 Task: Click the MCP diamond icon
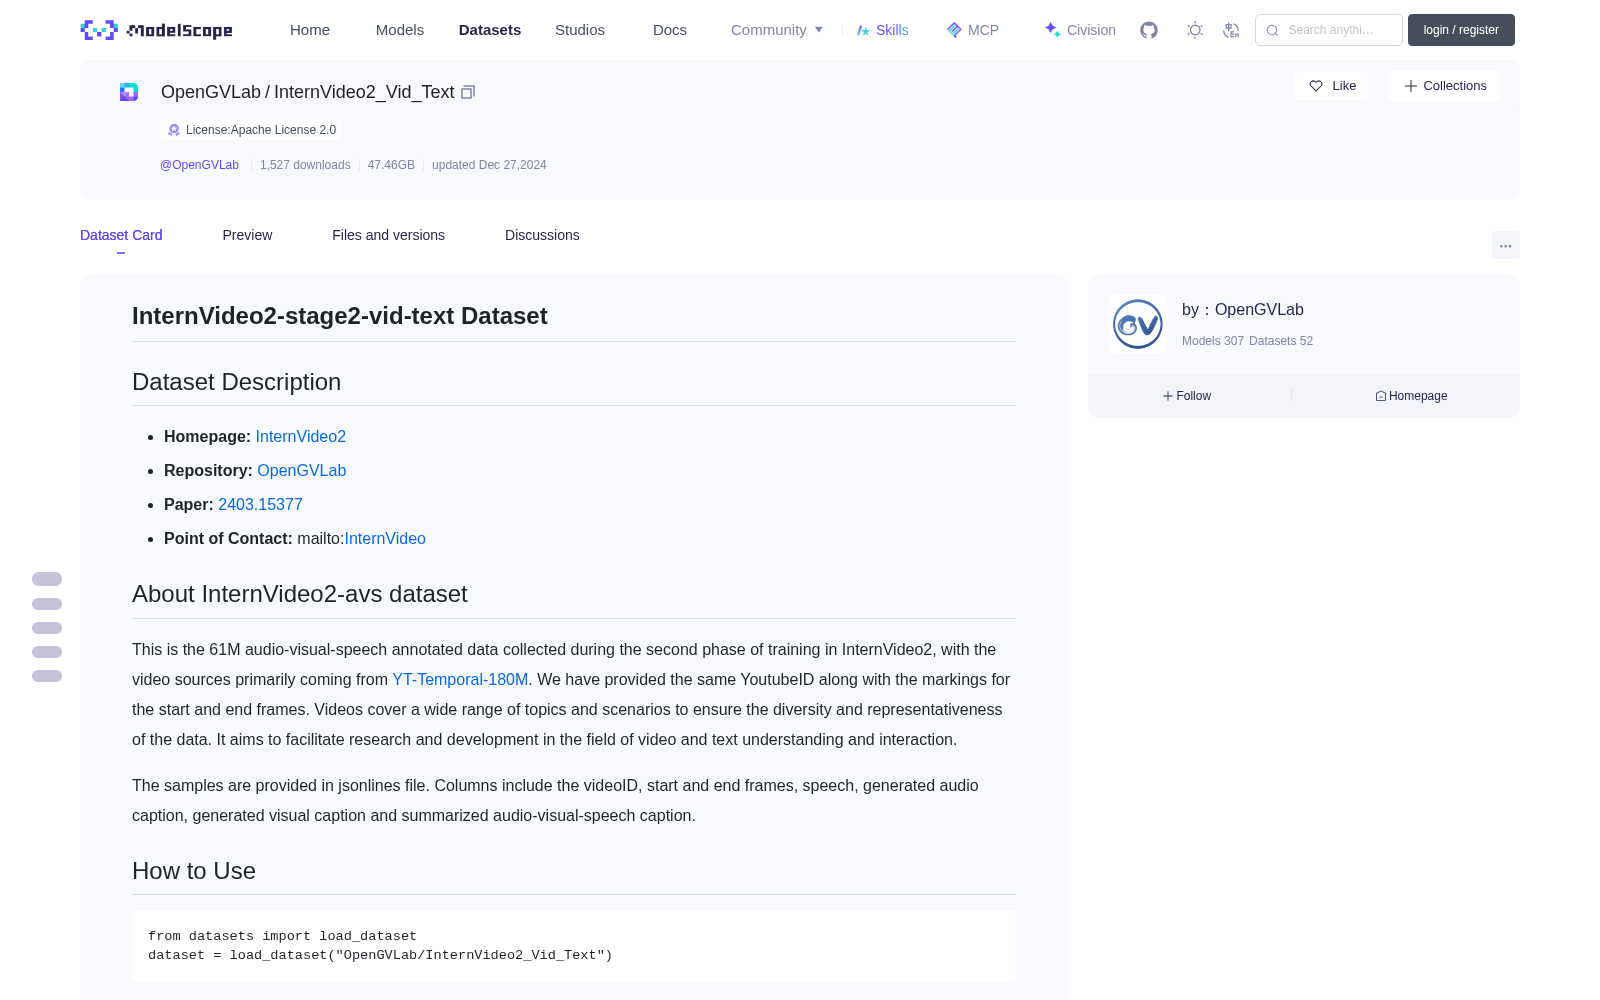(954, 30)
